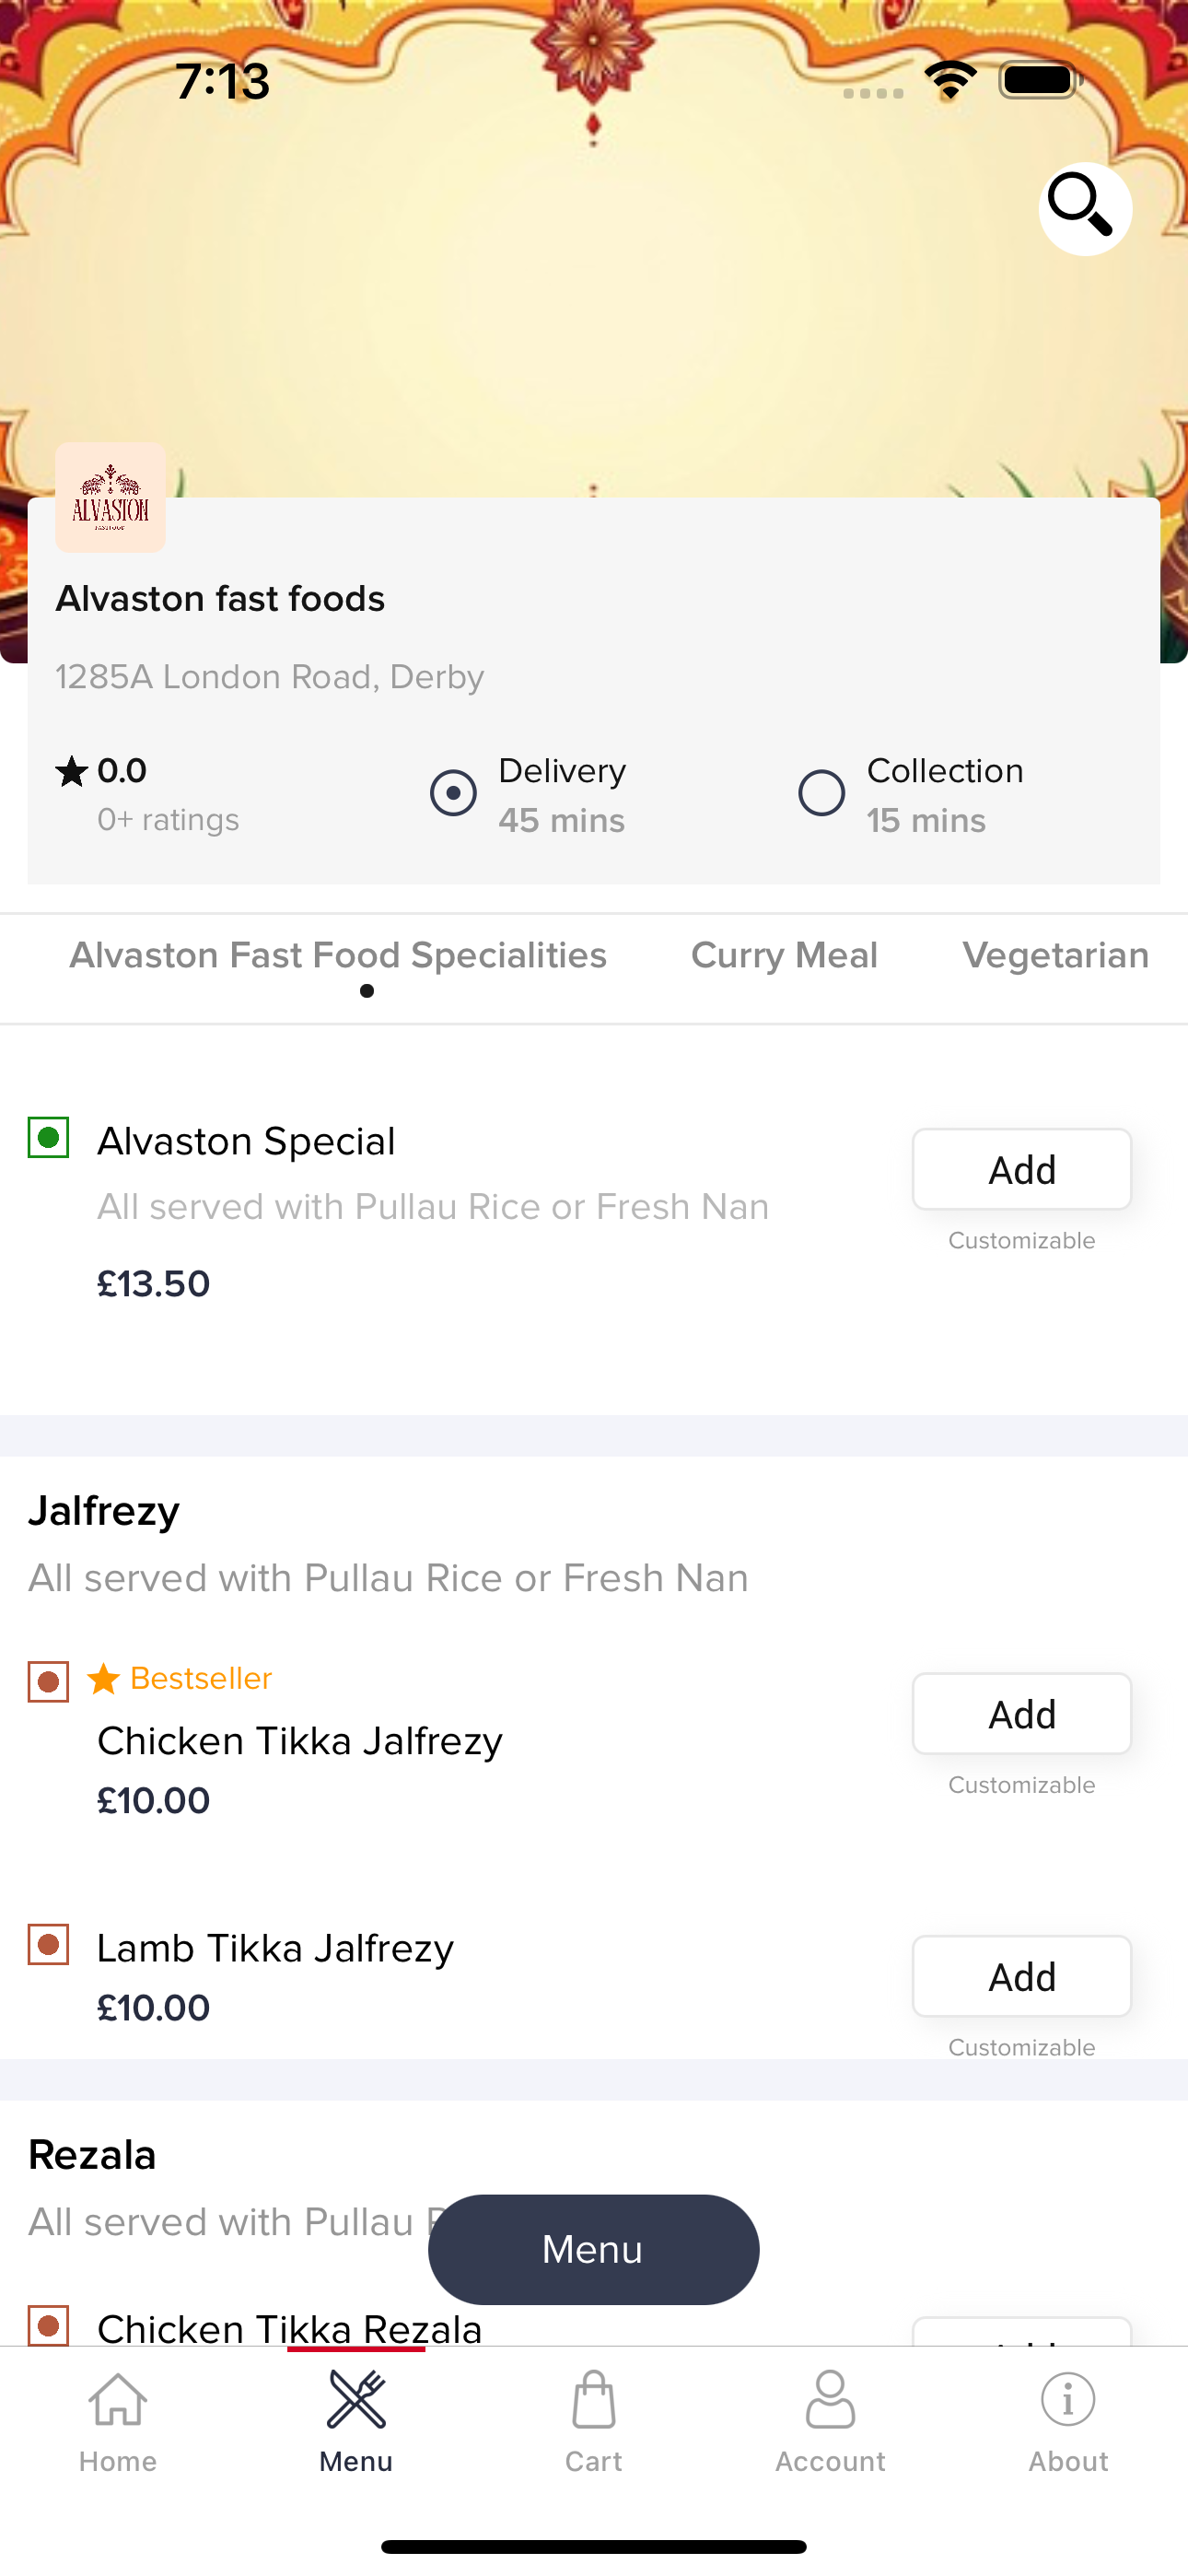
Task: Open the floating Menu categories button
Action: (593, 2249)
